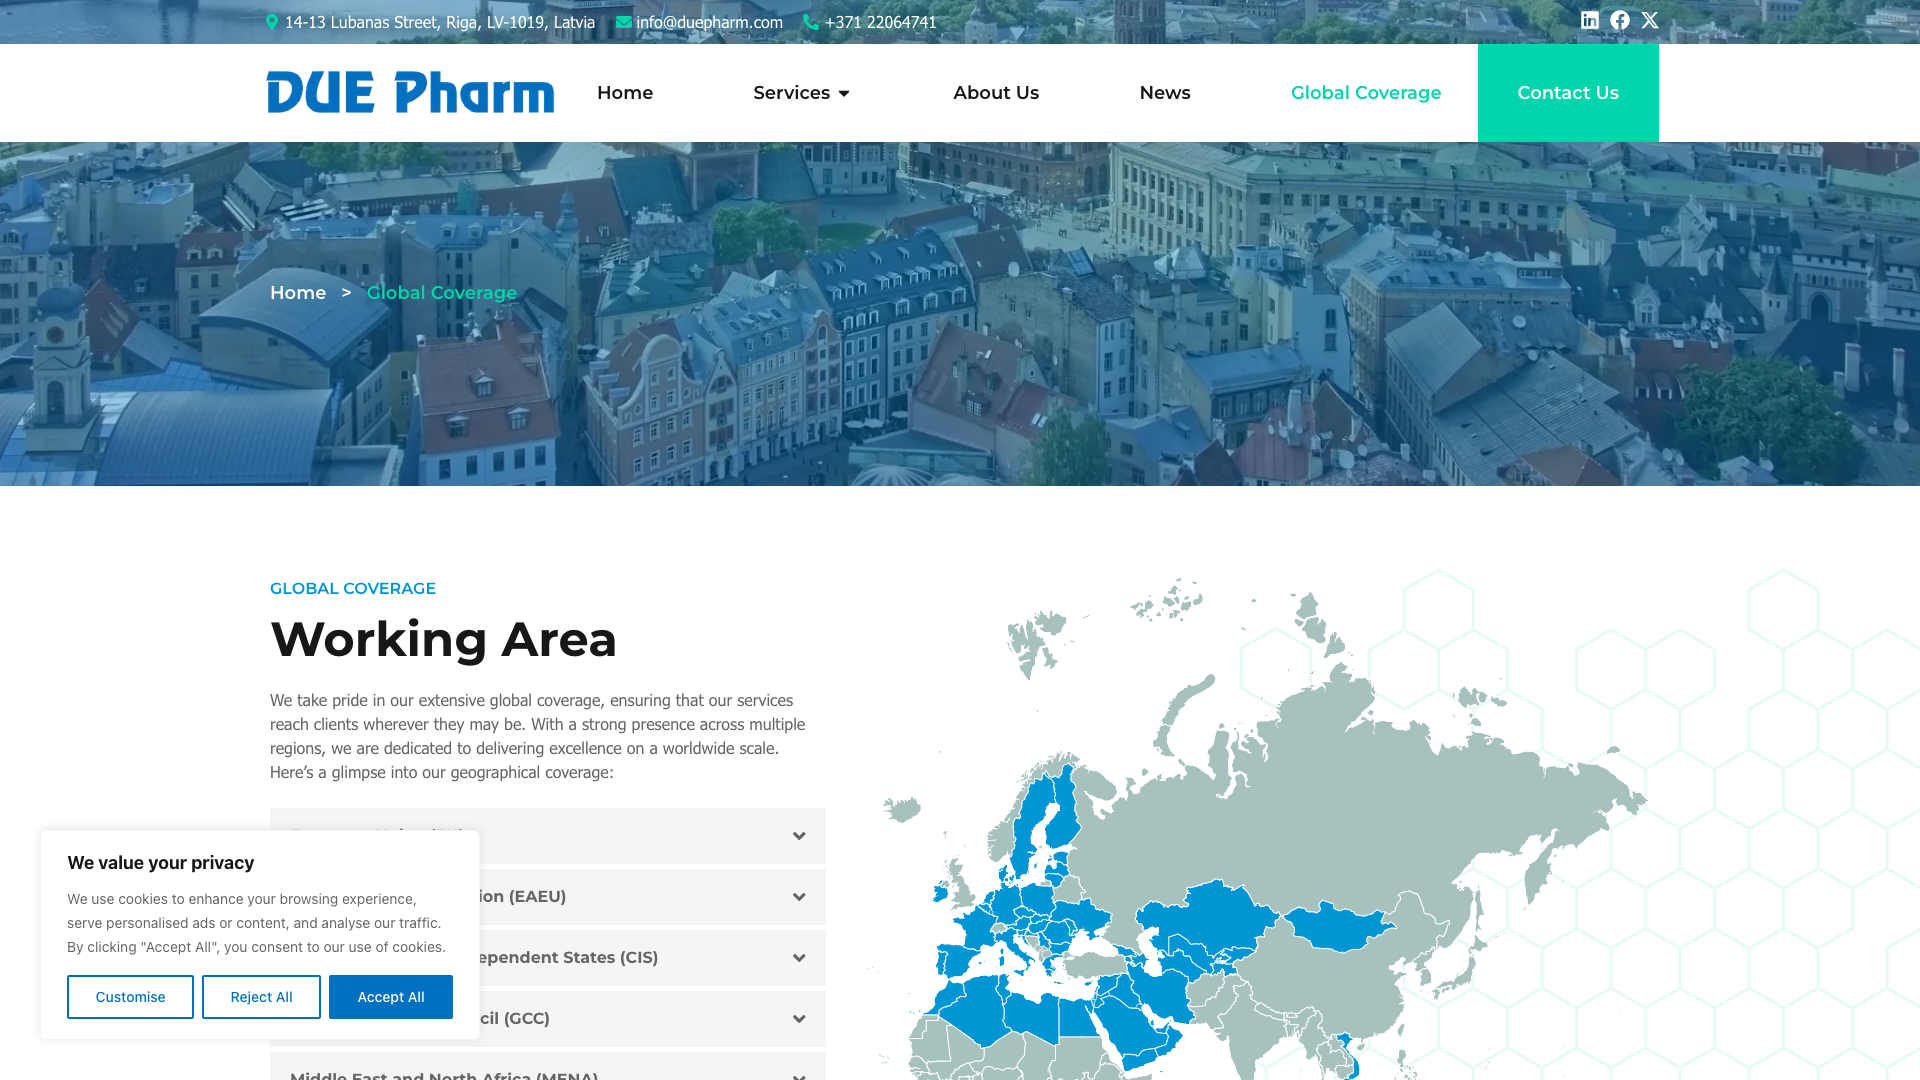Open the LinkedIn social icon

click(1590, 20)
